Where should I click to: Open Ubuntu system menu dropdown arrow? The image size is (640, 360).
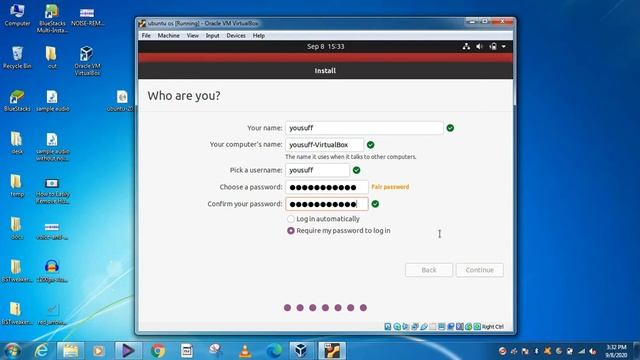click(x=504, y=47)
